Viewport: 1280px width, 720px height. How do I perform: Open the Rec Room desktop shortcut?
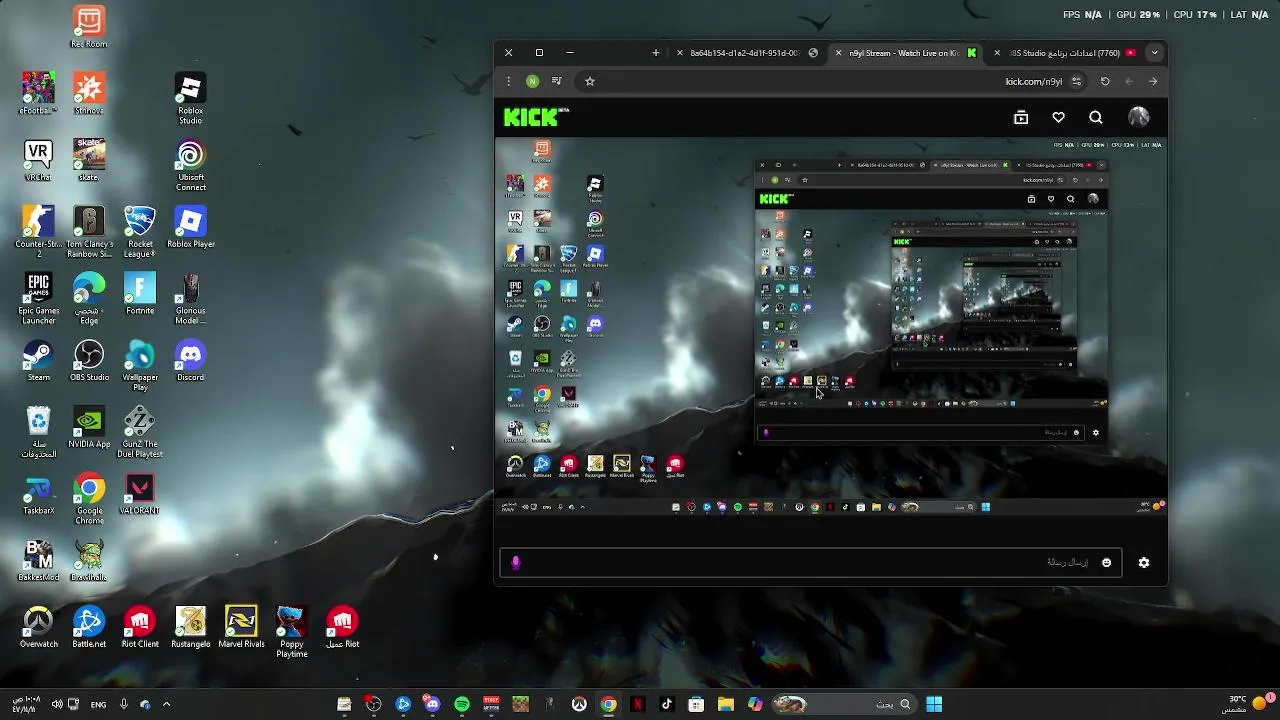point(89,27)
